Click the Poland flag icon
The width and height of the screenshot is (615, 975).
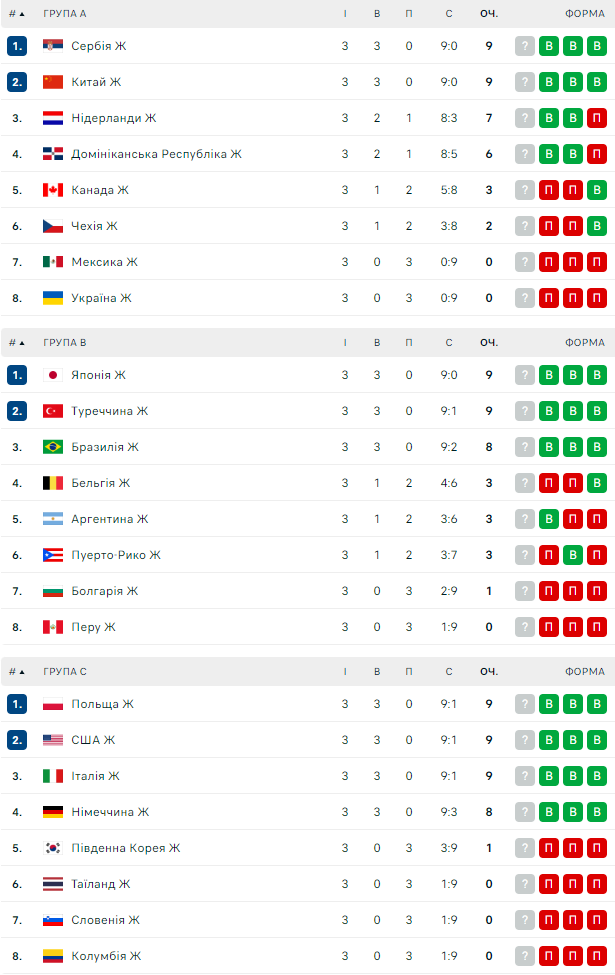point(53,704)
